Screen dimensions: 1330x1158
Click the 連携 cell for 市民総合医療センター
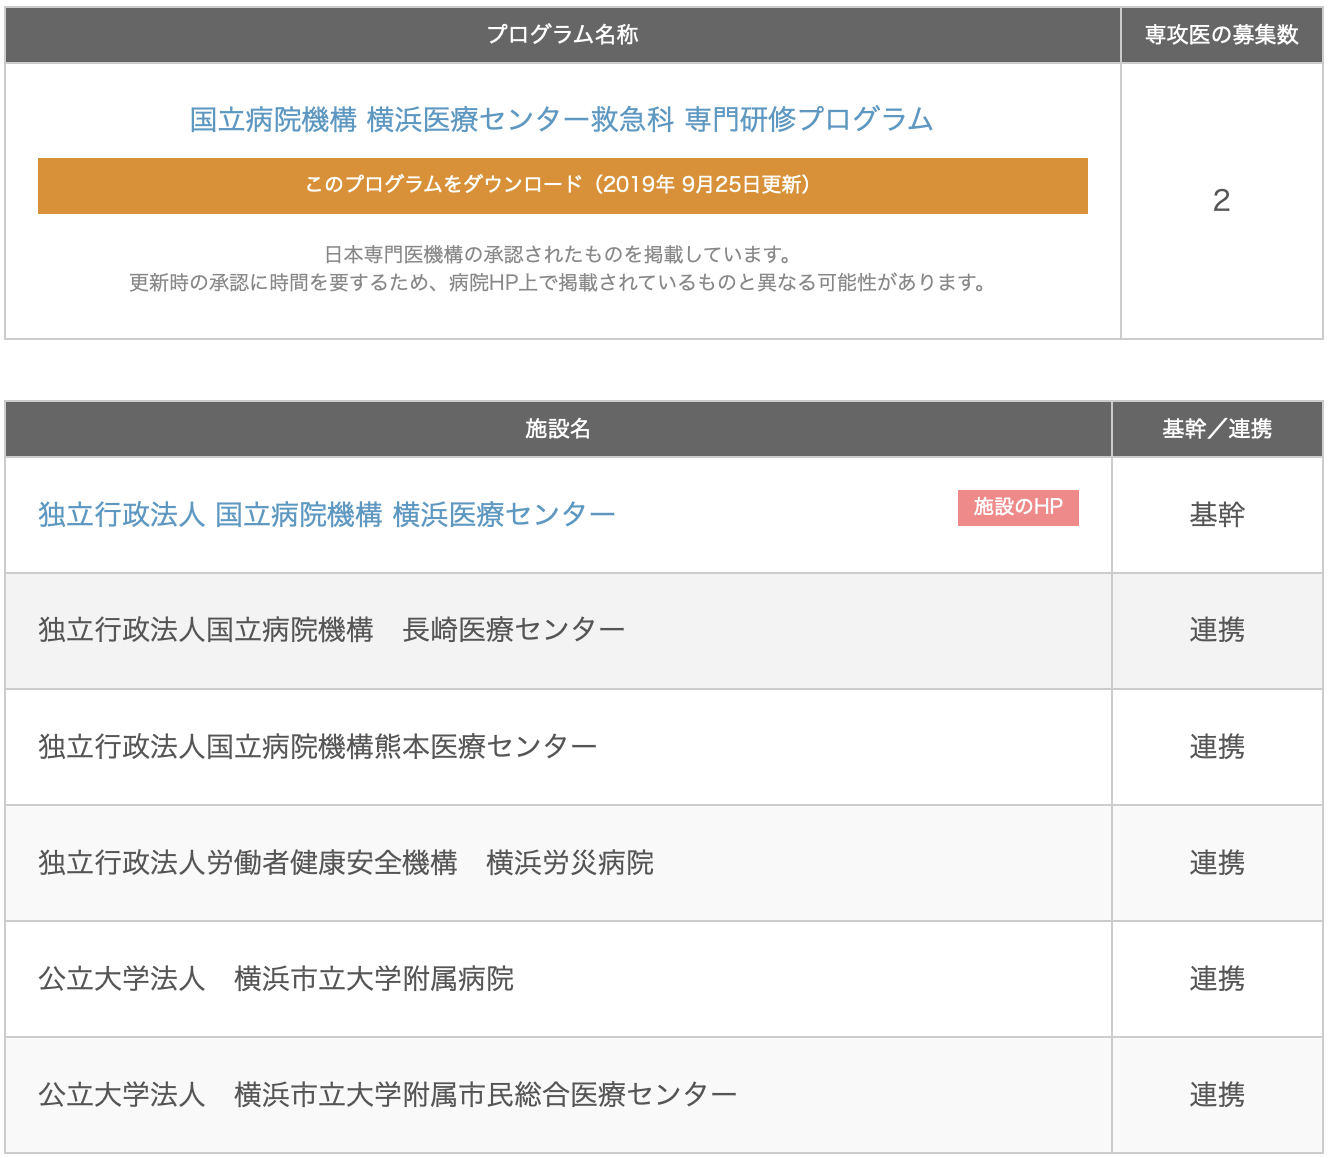coord(1217,1095)
